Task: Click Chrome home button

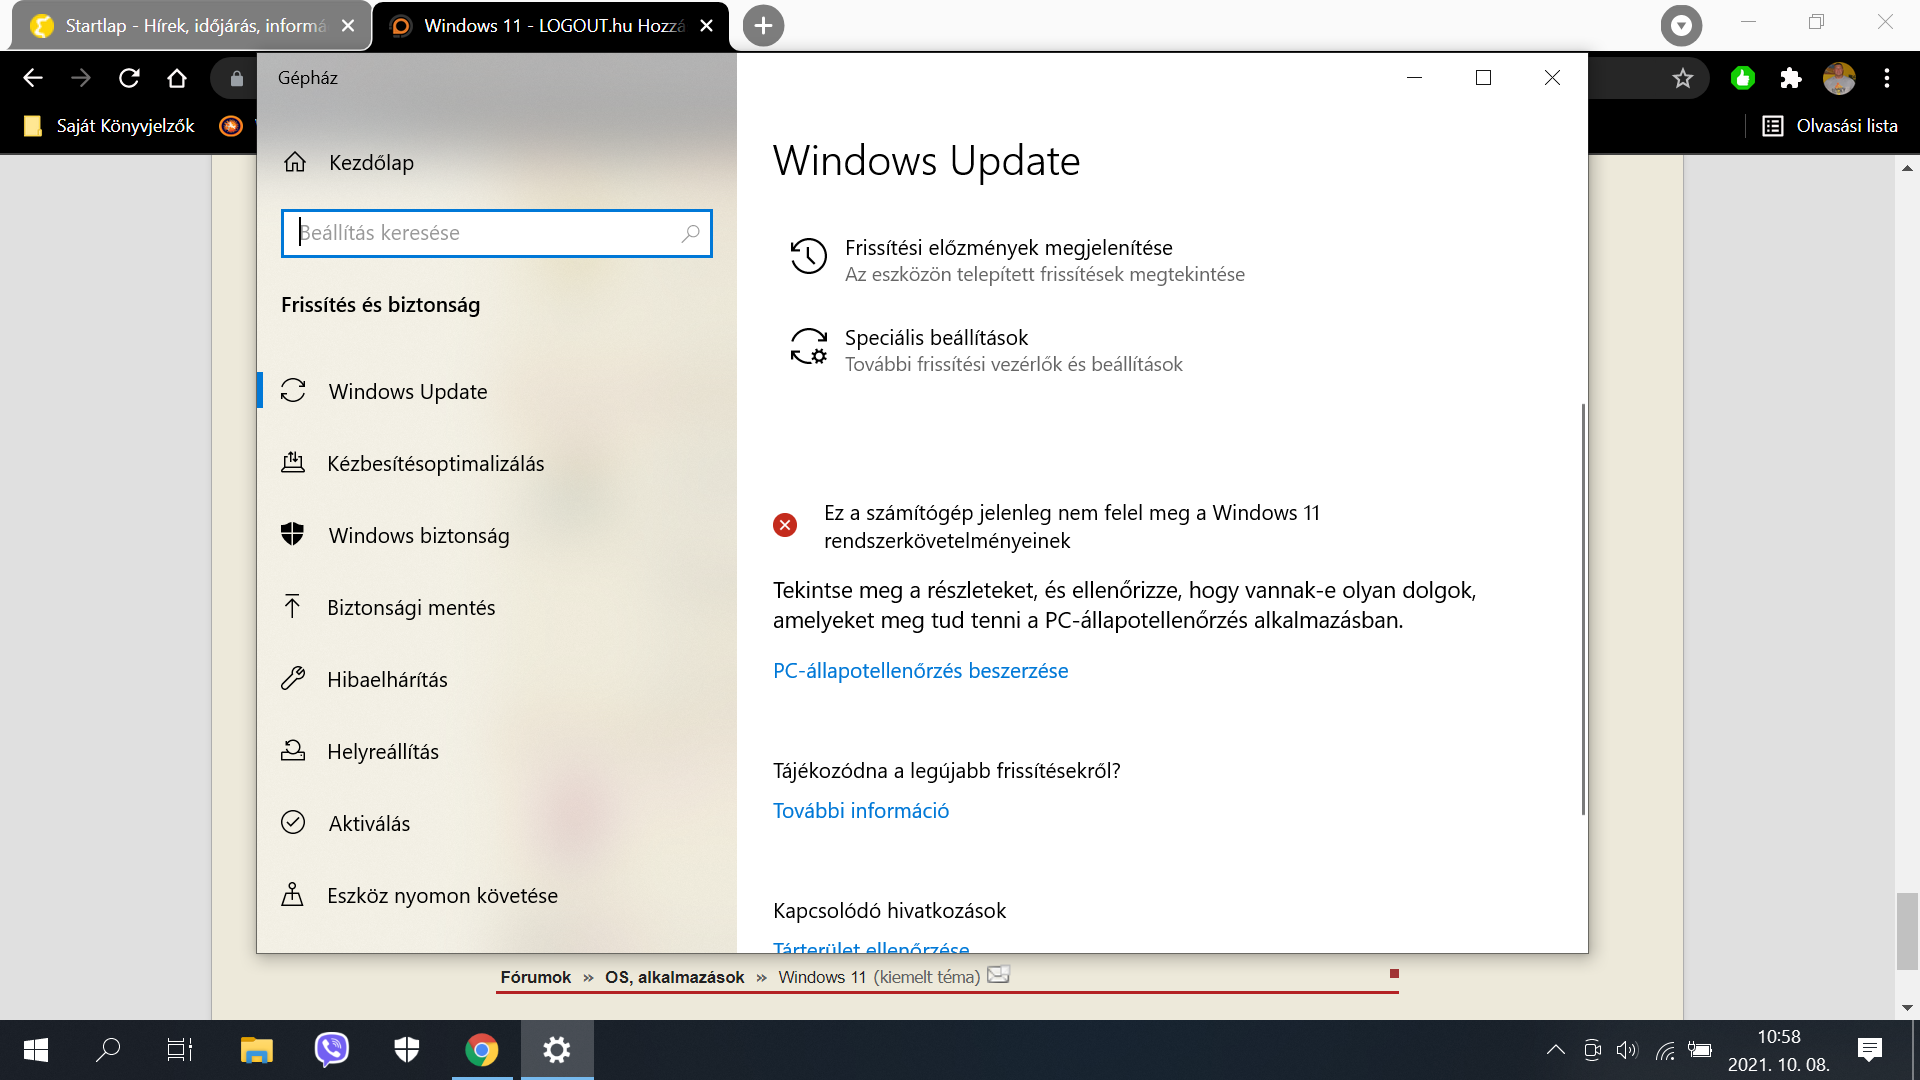Action: pyautogui.click(x=177, y=78)
